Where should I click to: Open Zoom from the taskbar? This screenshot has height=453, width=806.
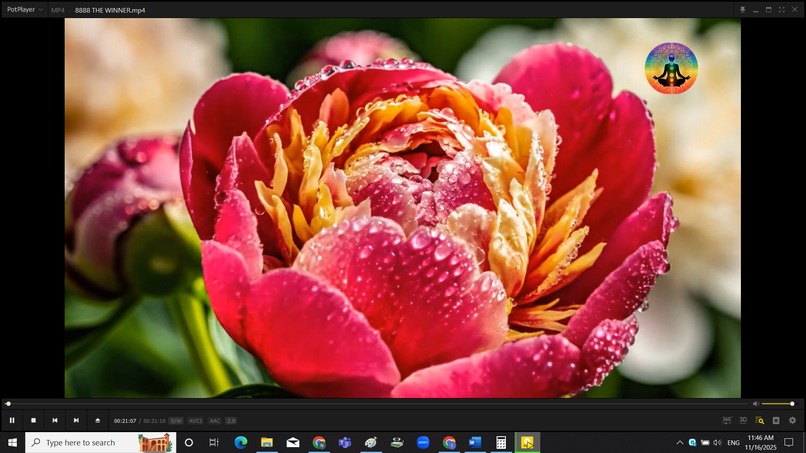tap(423, 442)
